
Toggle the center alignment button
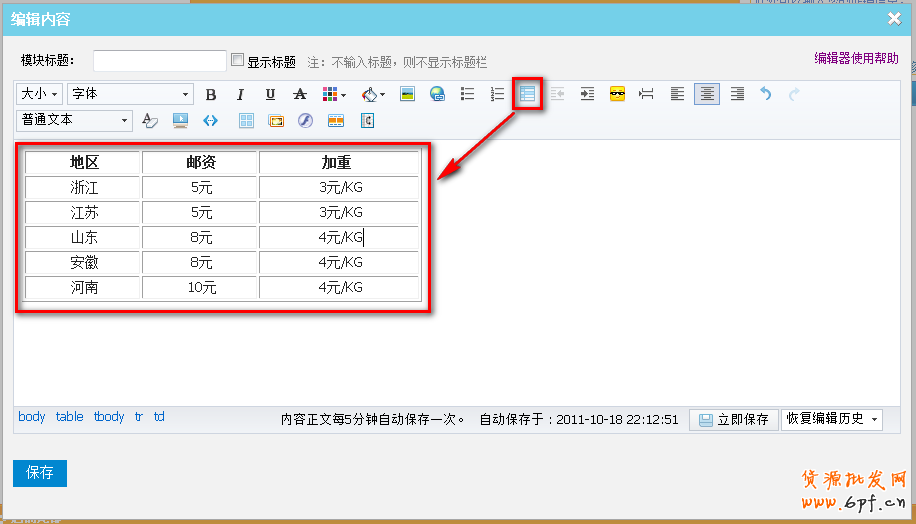[x=707, y=94]
